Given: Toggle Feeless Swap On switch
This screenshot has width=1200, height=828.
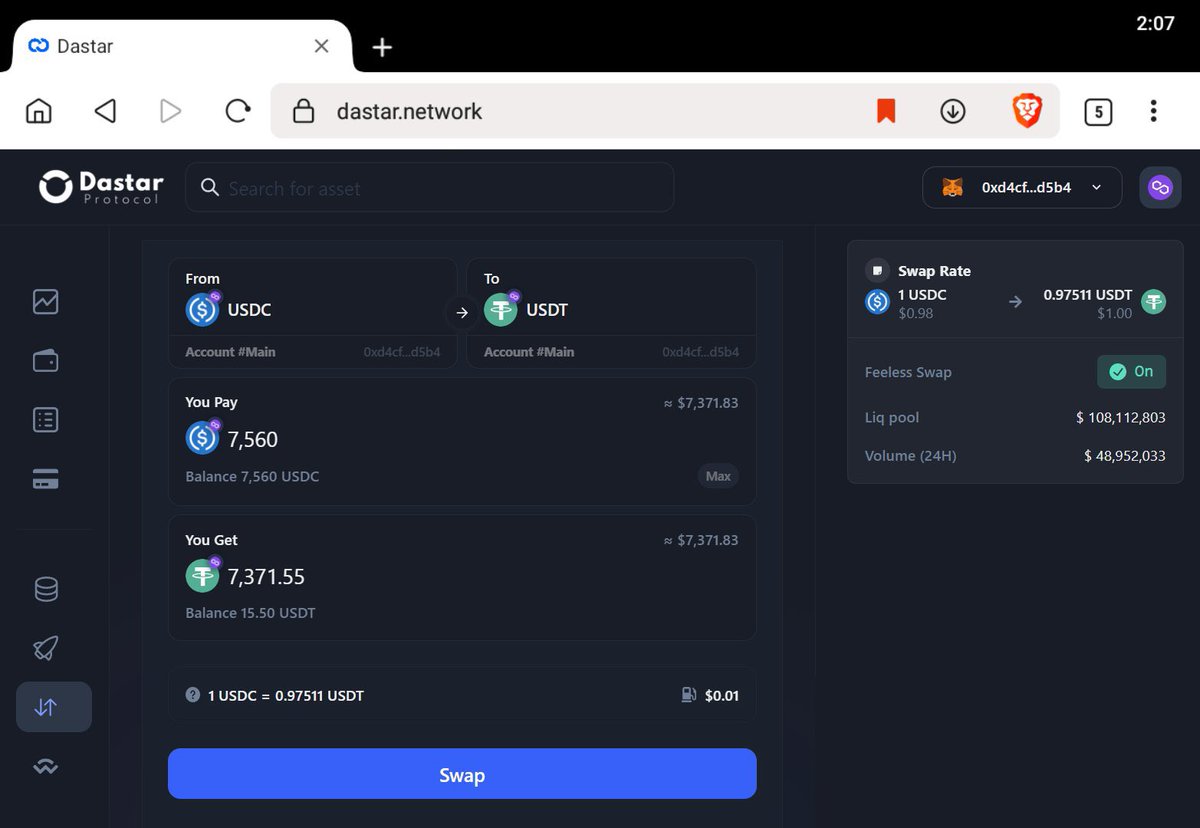Looking at the screenshot, I should click(1131, 372).
